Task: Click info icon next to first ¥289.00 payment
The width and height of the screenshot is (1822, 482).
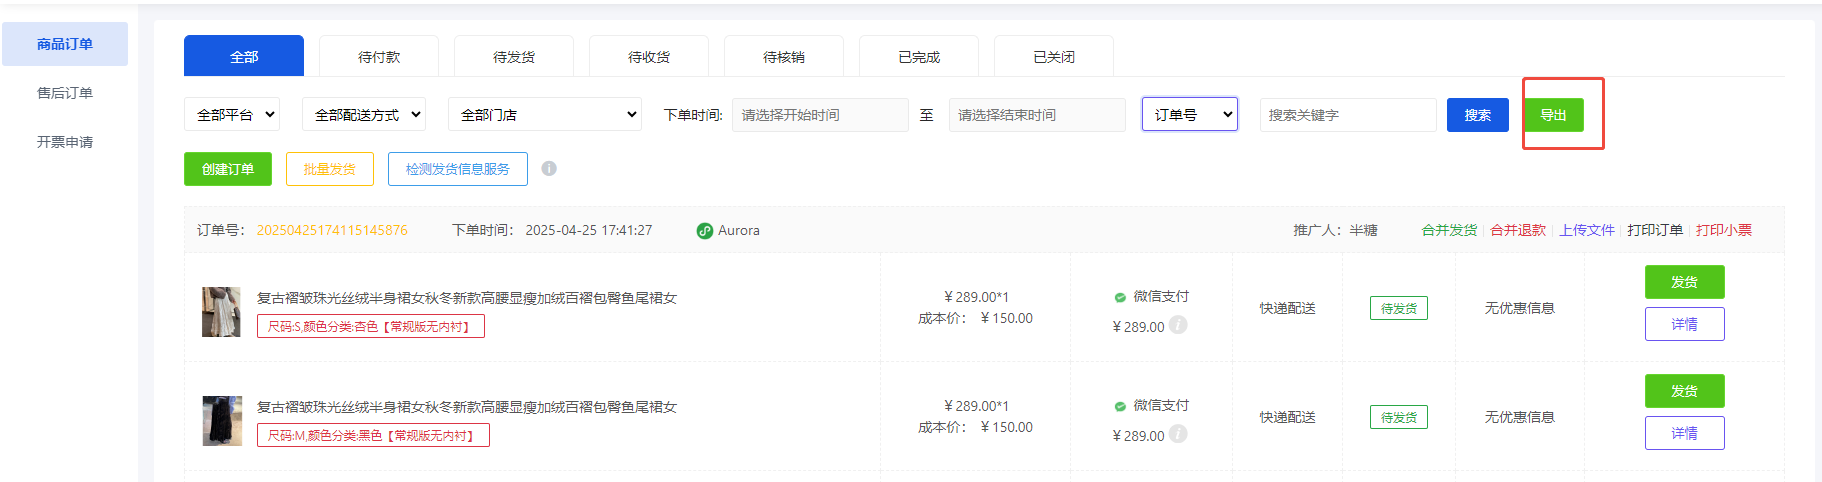Action: pos(1178,325)
